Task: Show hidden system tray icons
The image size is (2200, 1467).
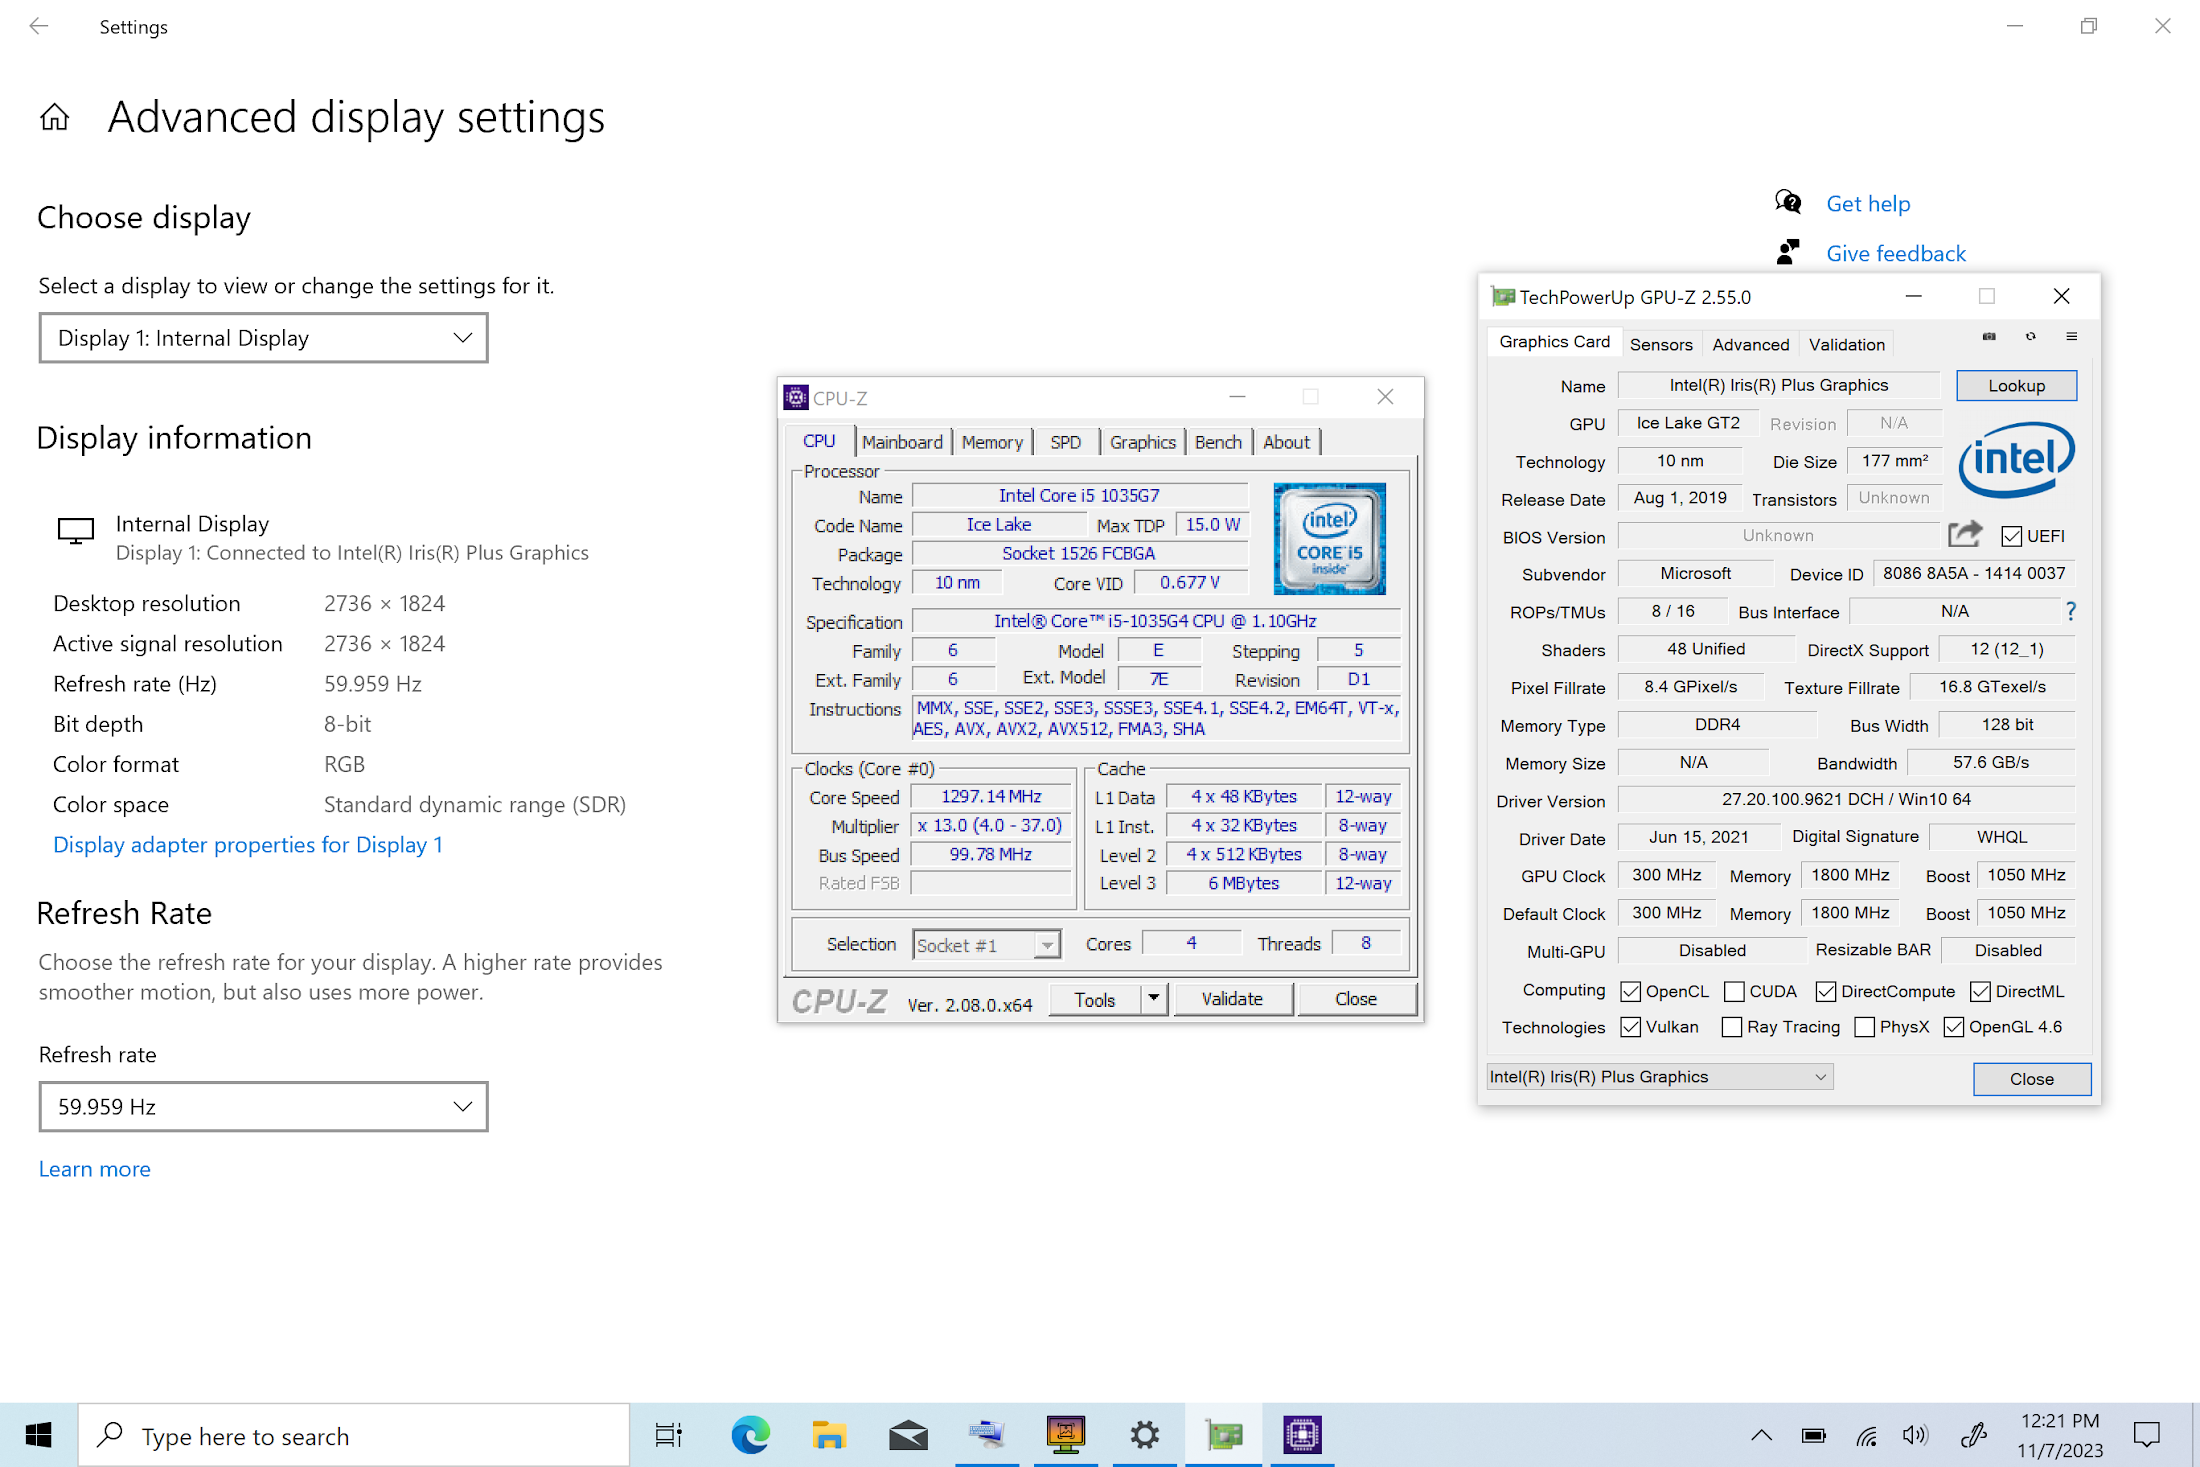Action: point(1762,1435)
